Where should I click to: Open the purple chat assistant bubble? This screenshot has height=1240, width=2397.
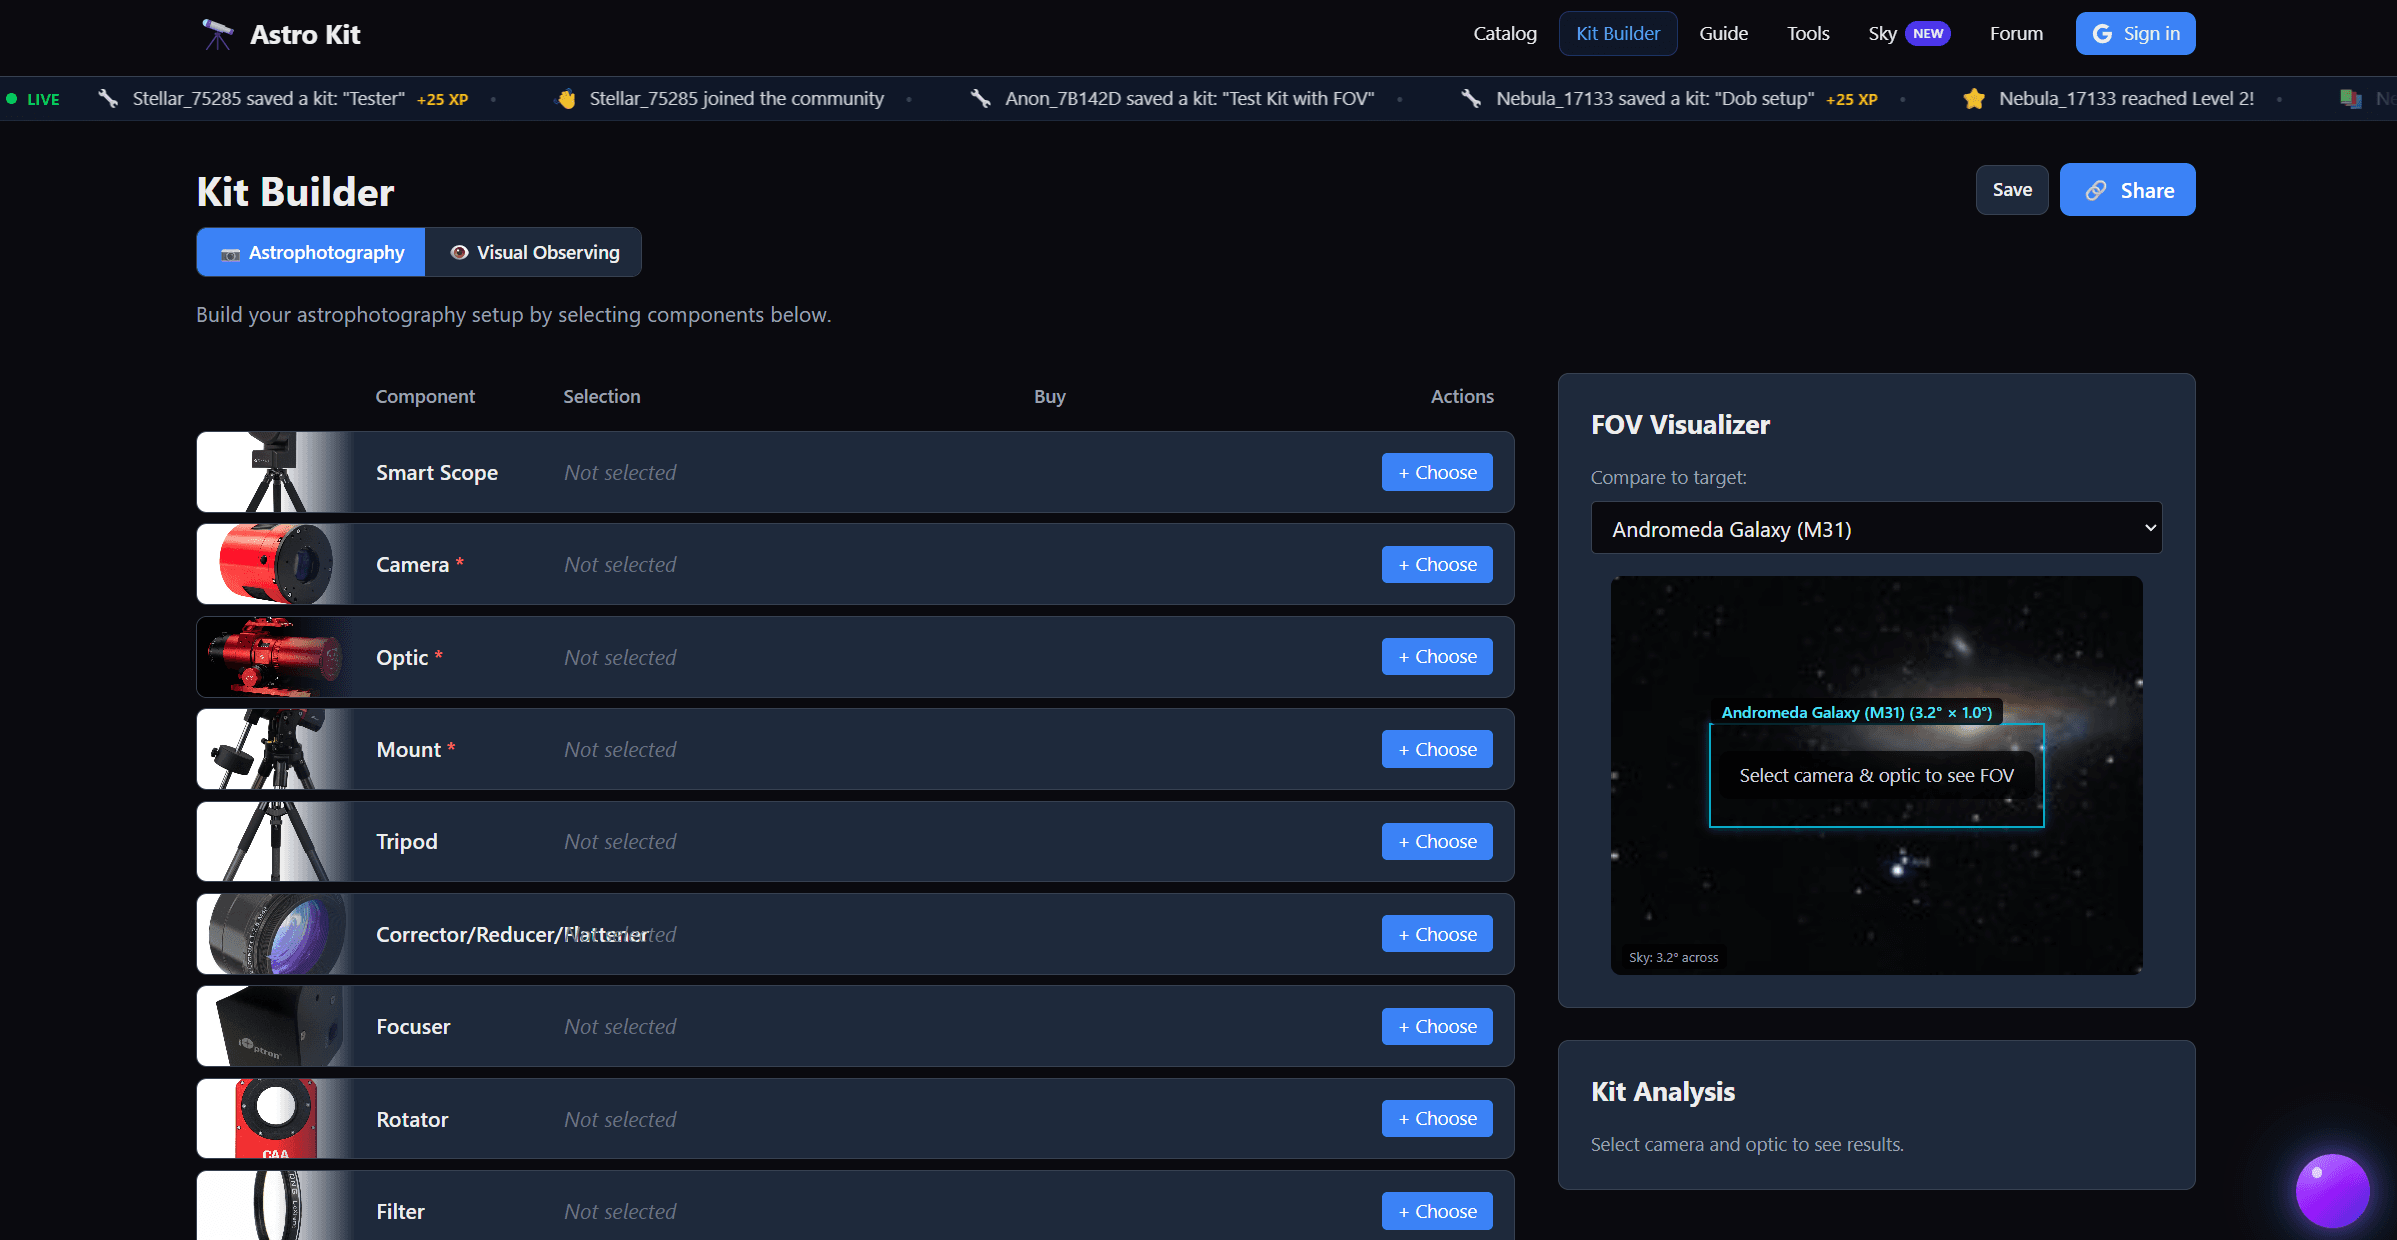click(2331, 1190)
